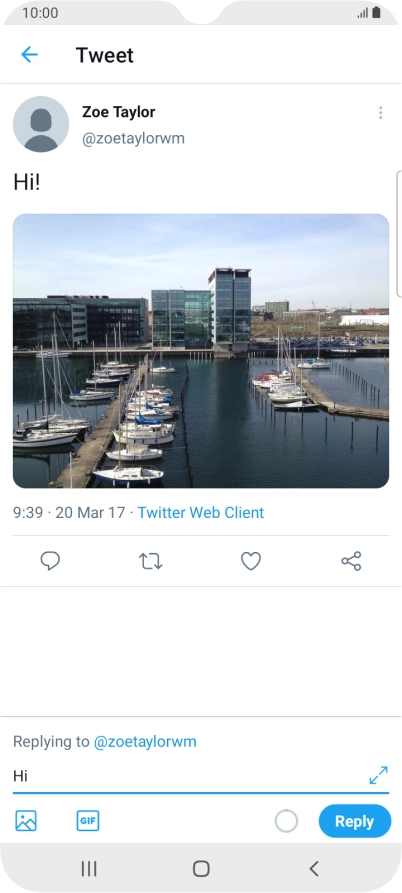This screenshot has width=402, height=893.
Task: Open the marina photo in tweet
Action: pos(201,351)
